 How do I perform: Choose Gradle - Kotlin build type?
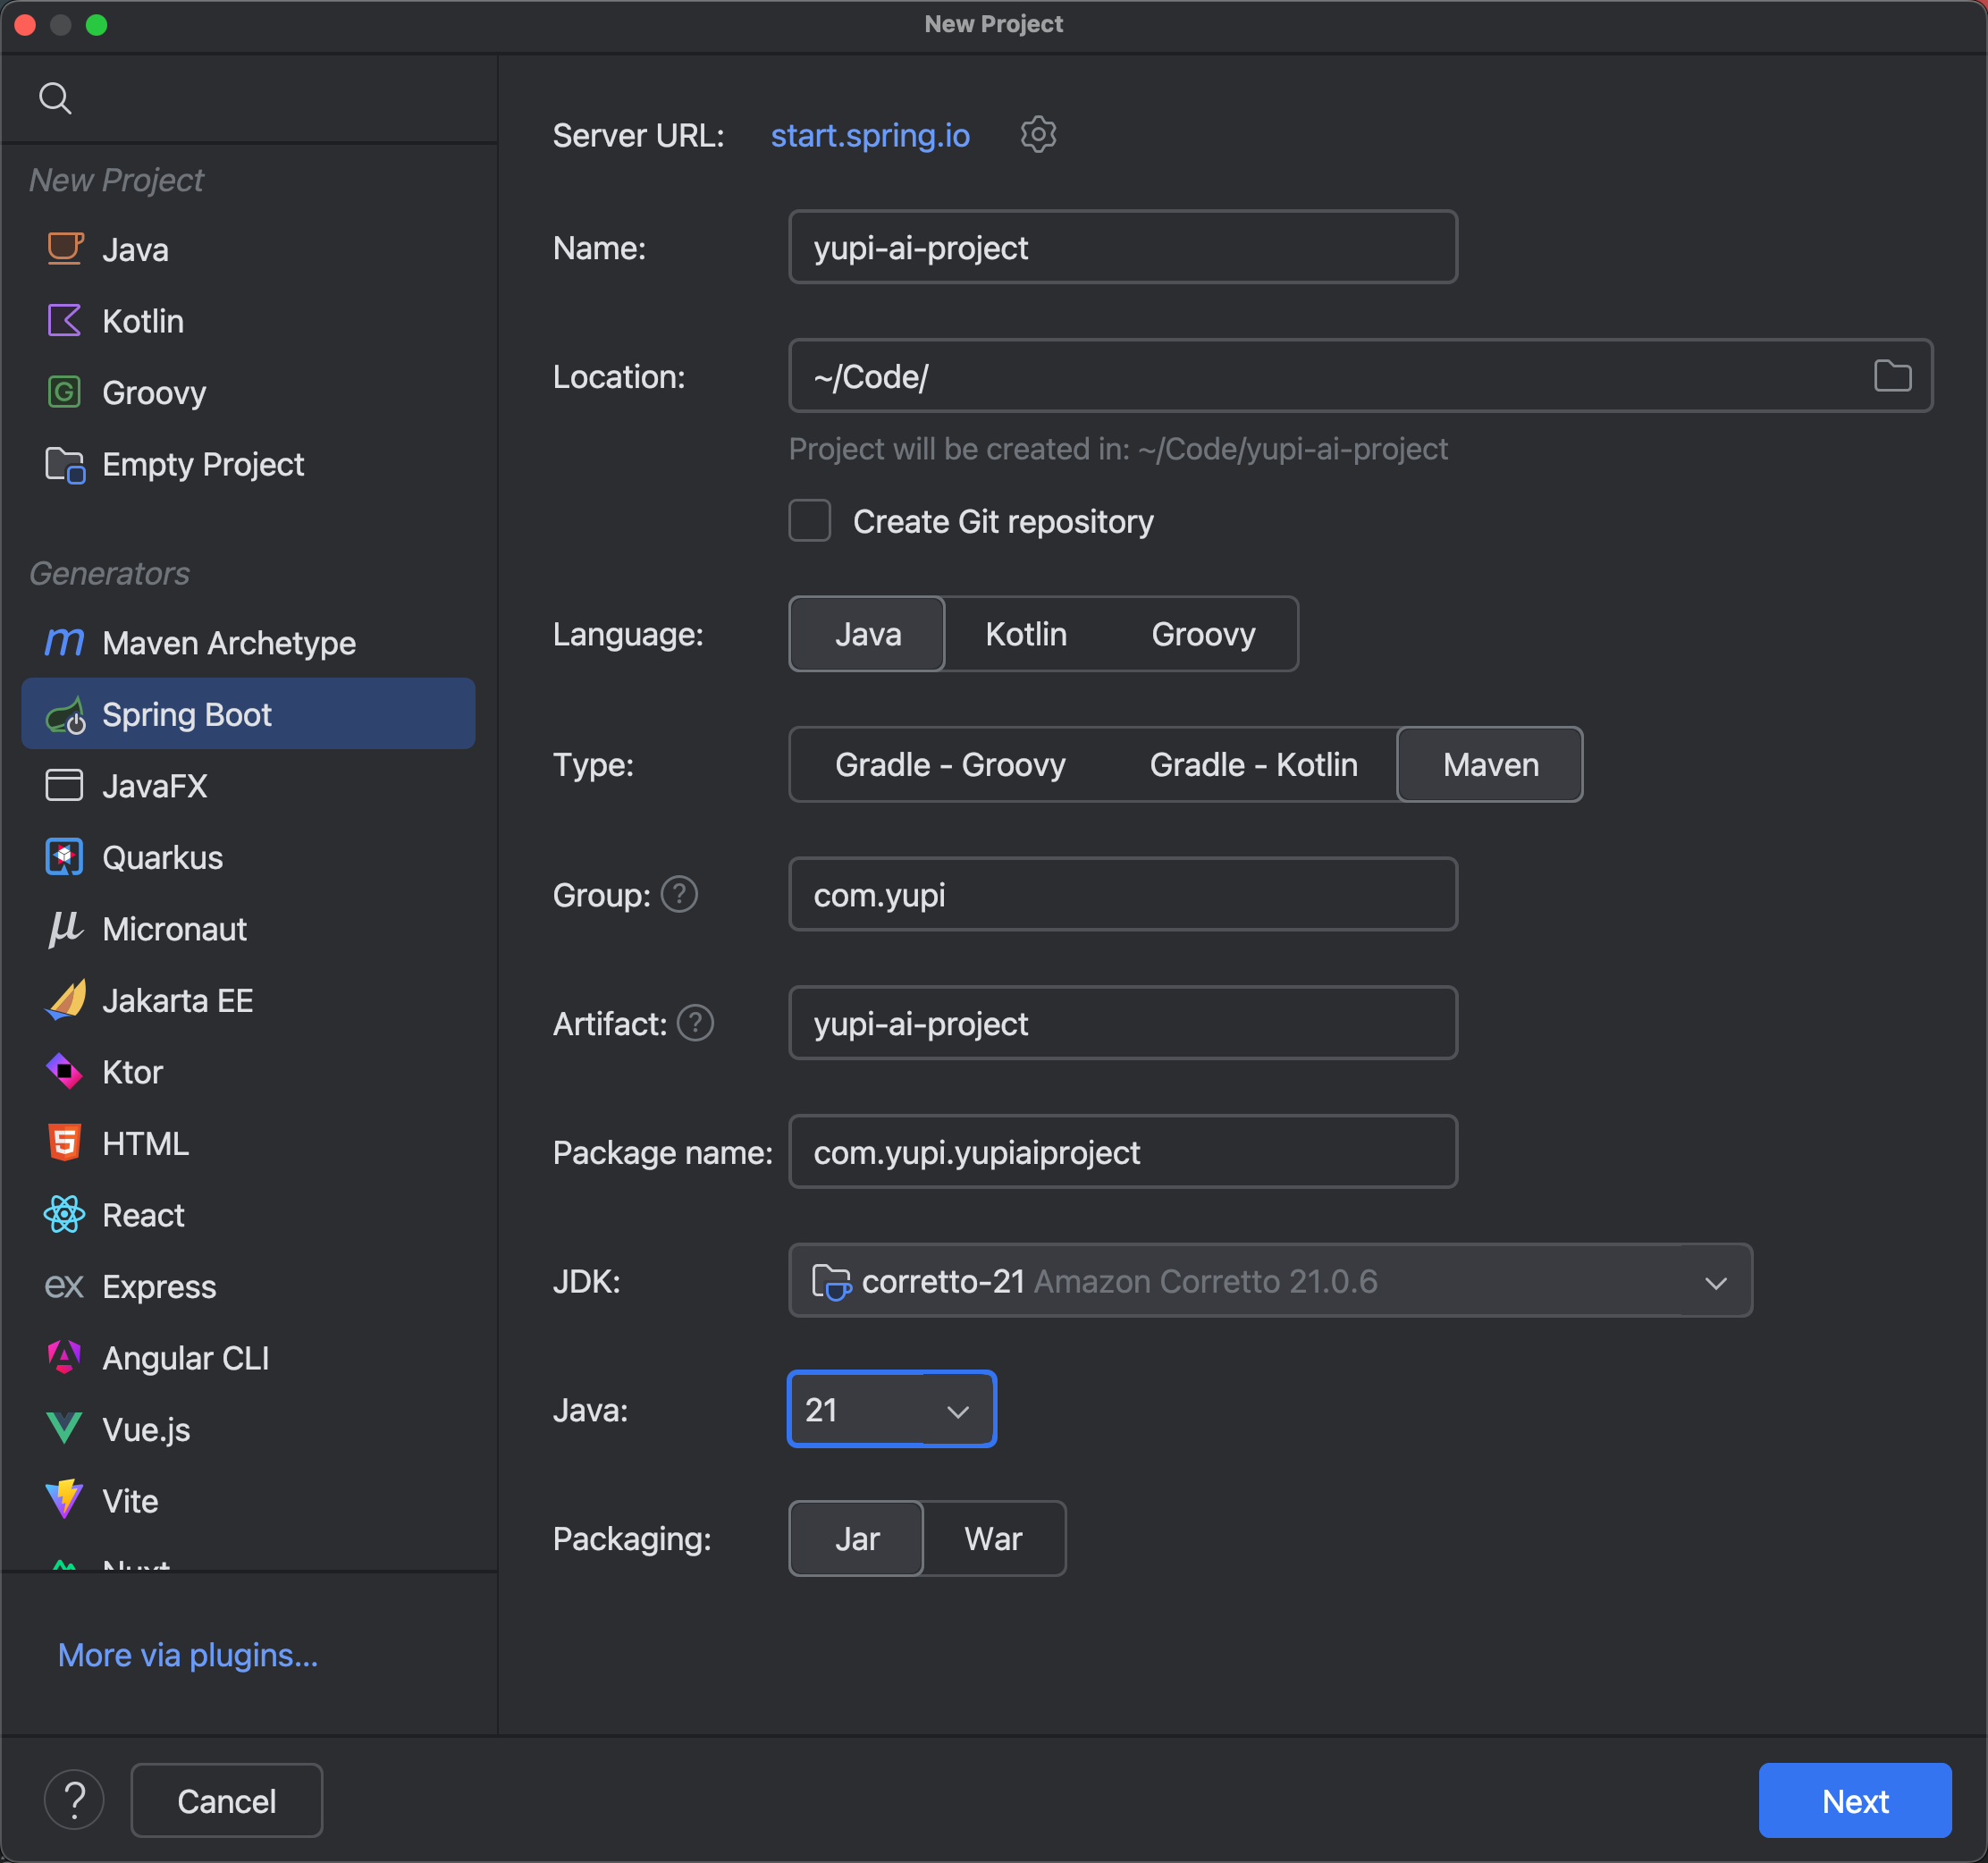pyautogui.click(x=1252, y=764)
